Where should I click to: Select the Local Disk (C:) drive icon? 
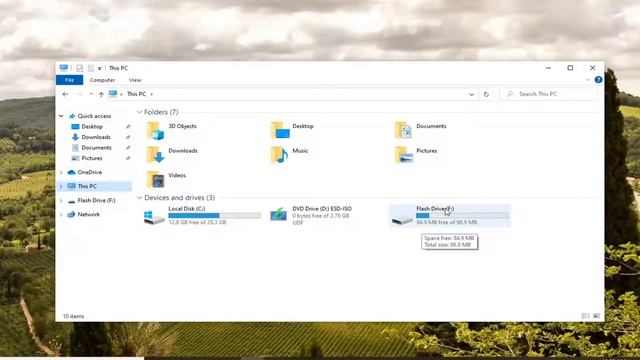point(154,217)
